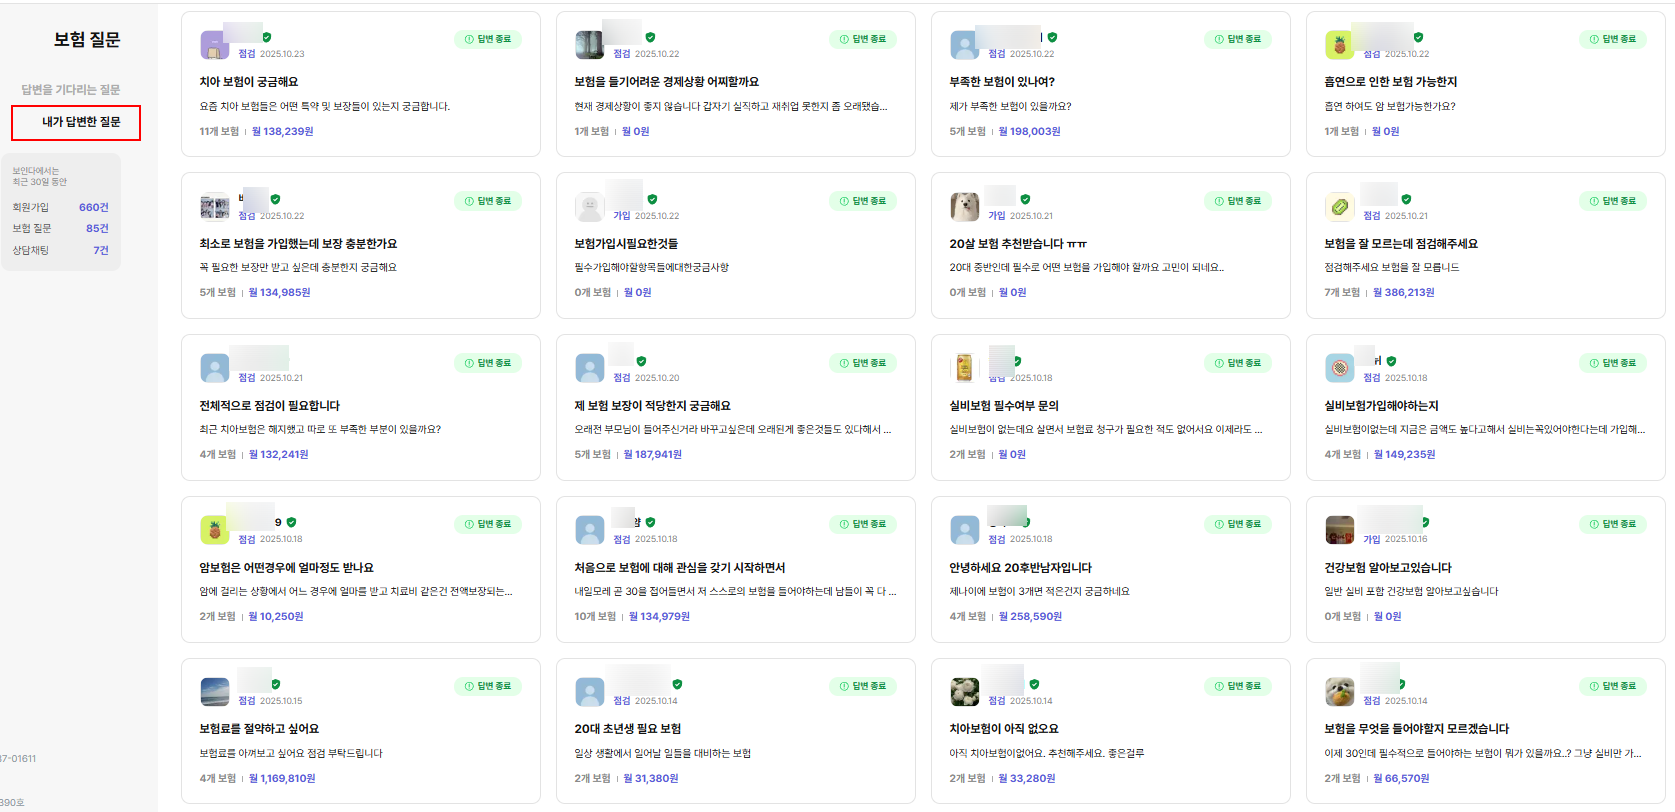Click '월 258,590원' amount text
The width and height of the screenshot is (1675, 812).
pyautogui.click(x=1031, y=617)
